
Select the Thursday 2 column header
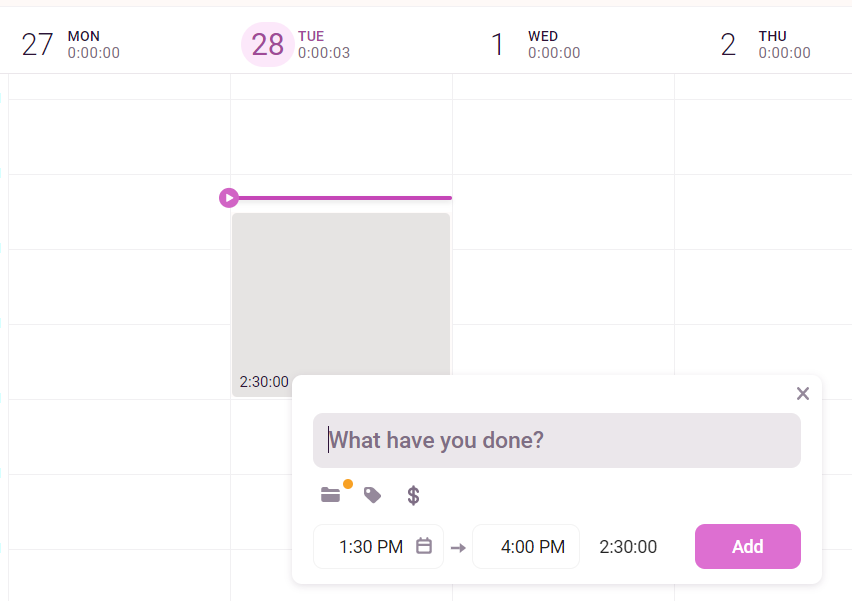(x=765, y=44)
